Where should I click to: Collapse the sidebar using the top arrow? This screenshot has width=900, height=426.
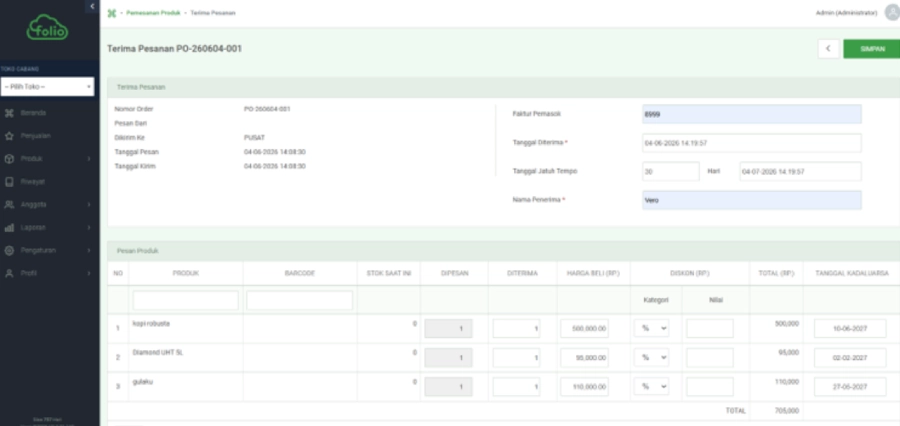point(92,6)
